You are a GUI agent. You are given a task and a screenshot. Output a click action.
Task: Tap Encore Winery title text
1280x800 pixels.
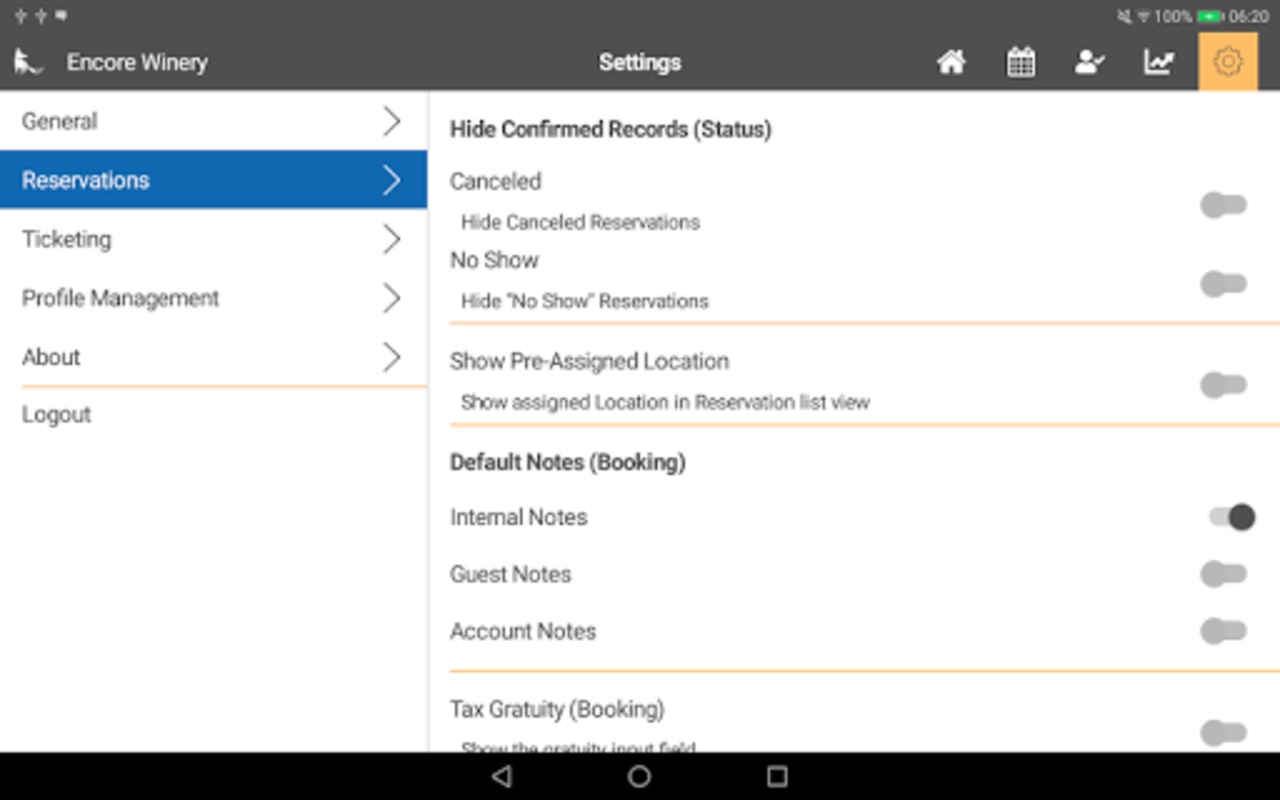tap(137, 62)
